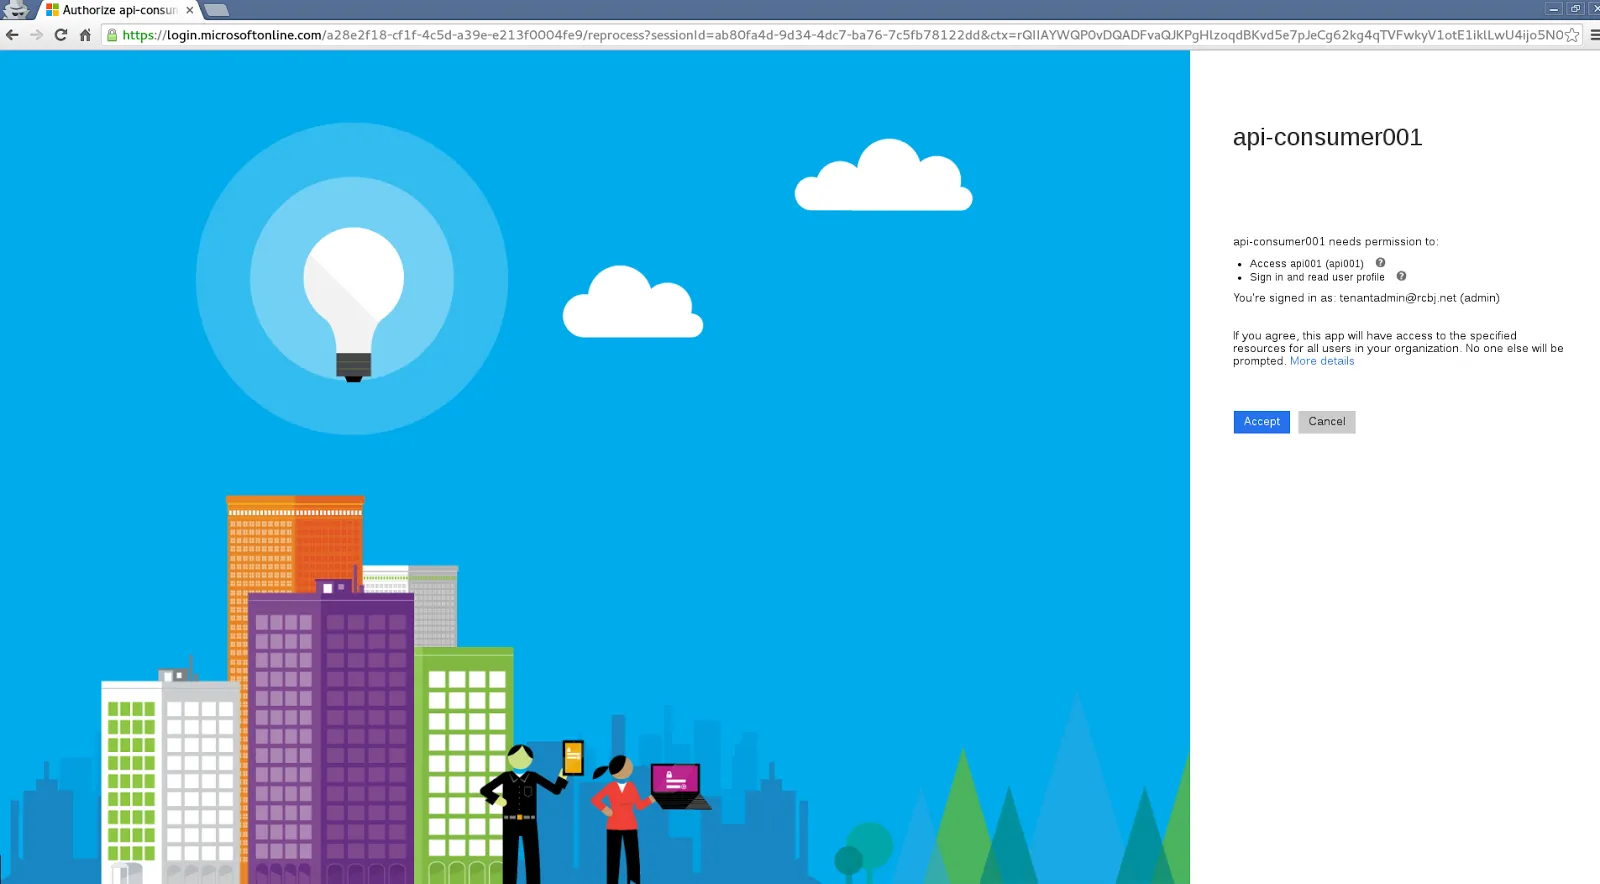This screenshot has height=884, width=1600.
Task: Cancel the permission request
Action: point(1327,422)
